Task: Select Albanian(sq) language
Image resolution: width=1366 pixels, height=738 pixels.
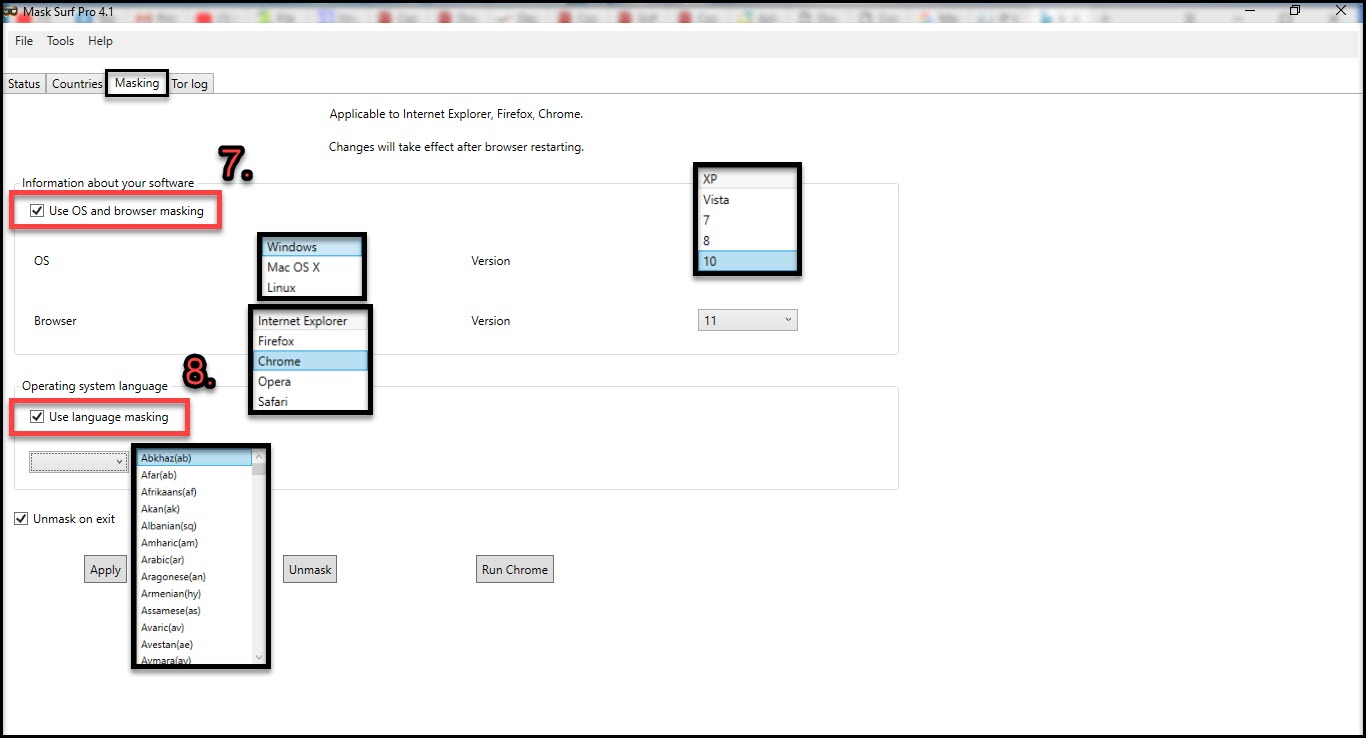Action: (x=194, y=526)
